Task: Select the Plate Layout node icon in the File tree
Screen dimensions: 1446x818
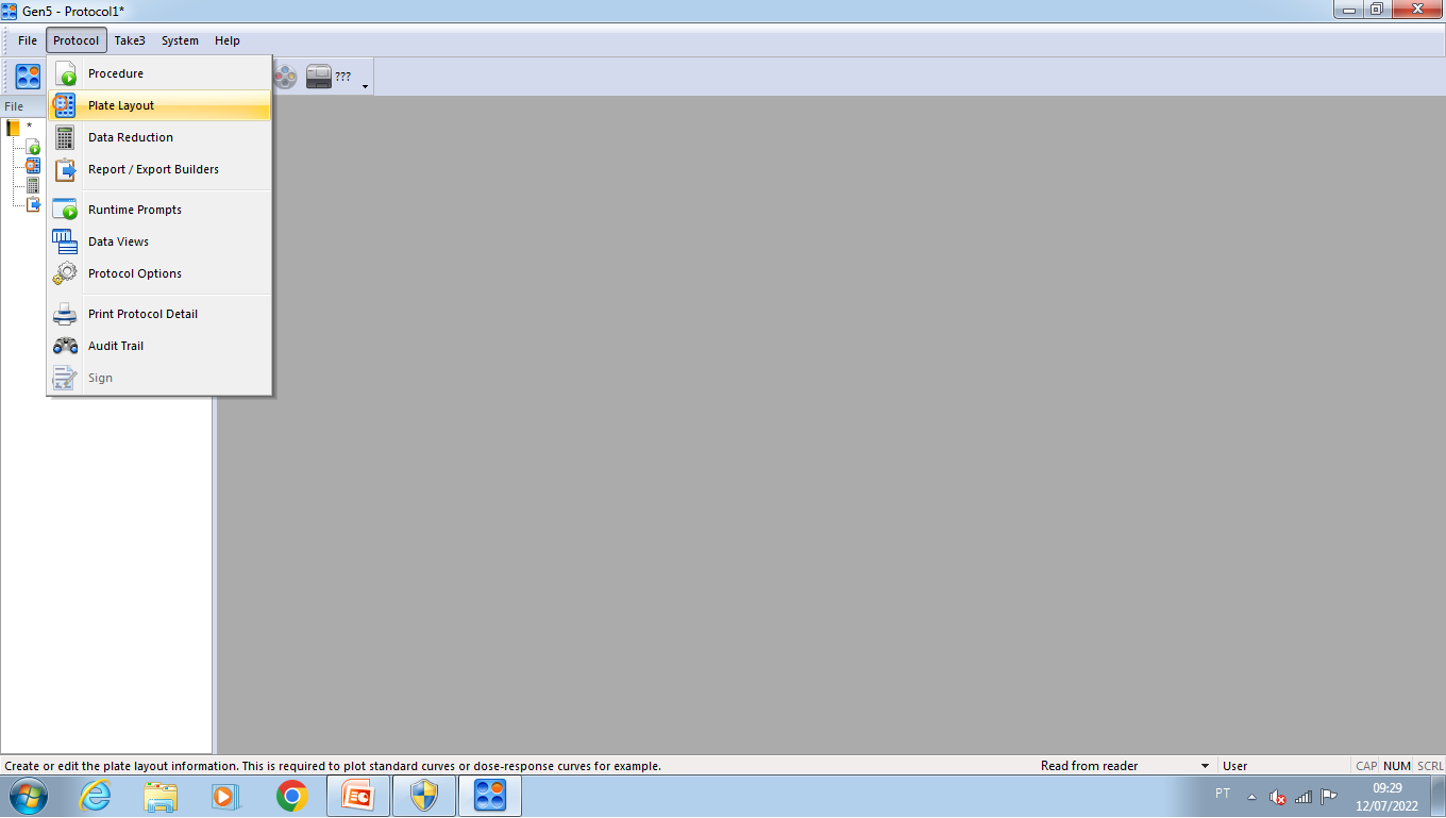Action: pos(33,166)
